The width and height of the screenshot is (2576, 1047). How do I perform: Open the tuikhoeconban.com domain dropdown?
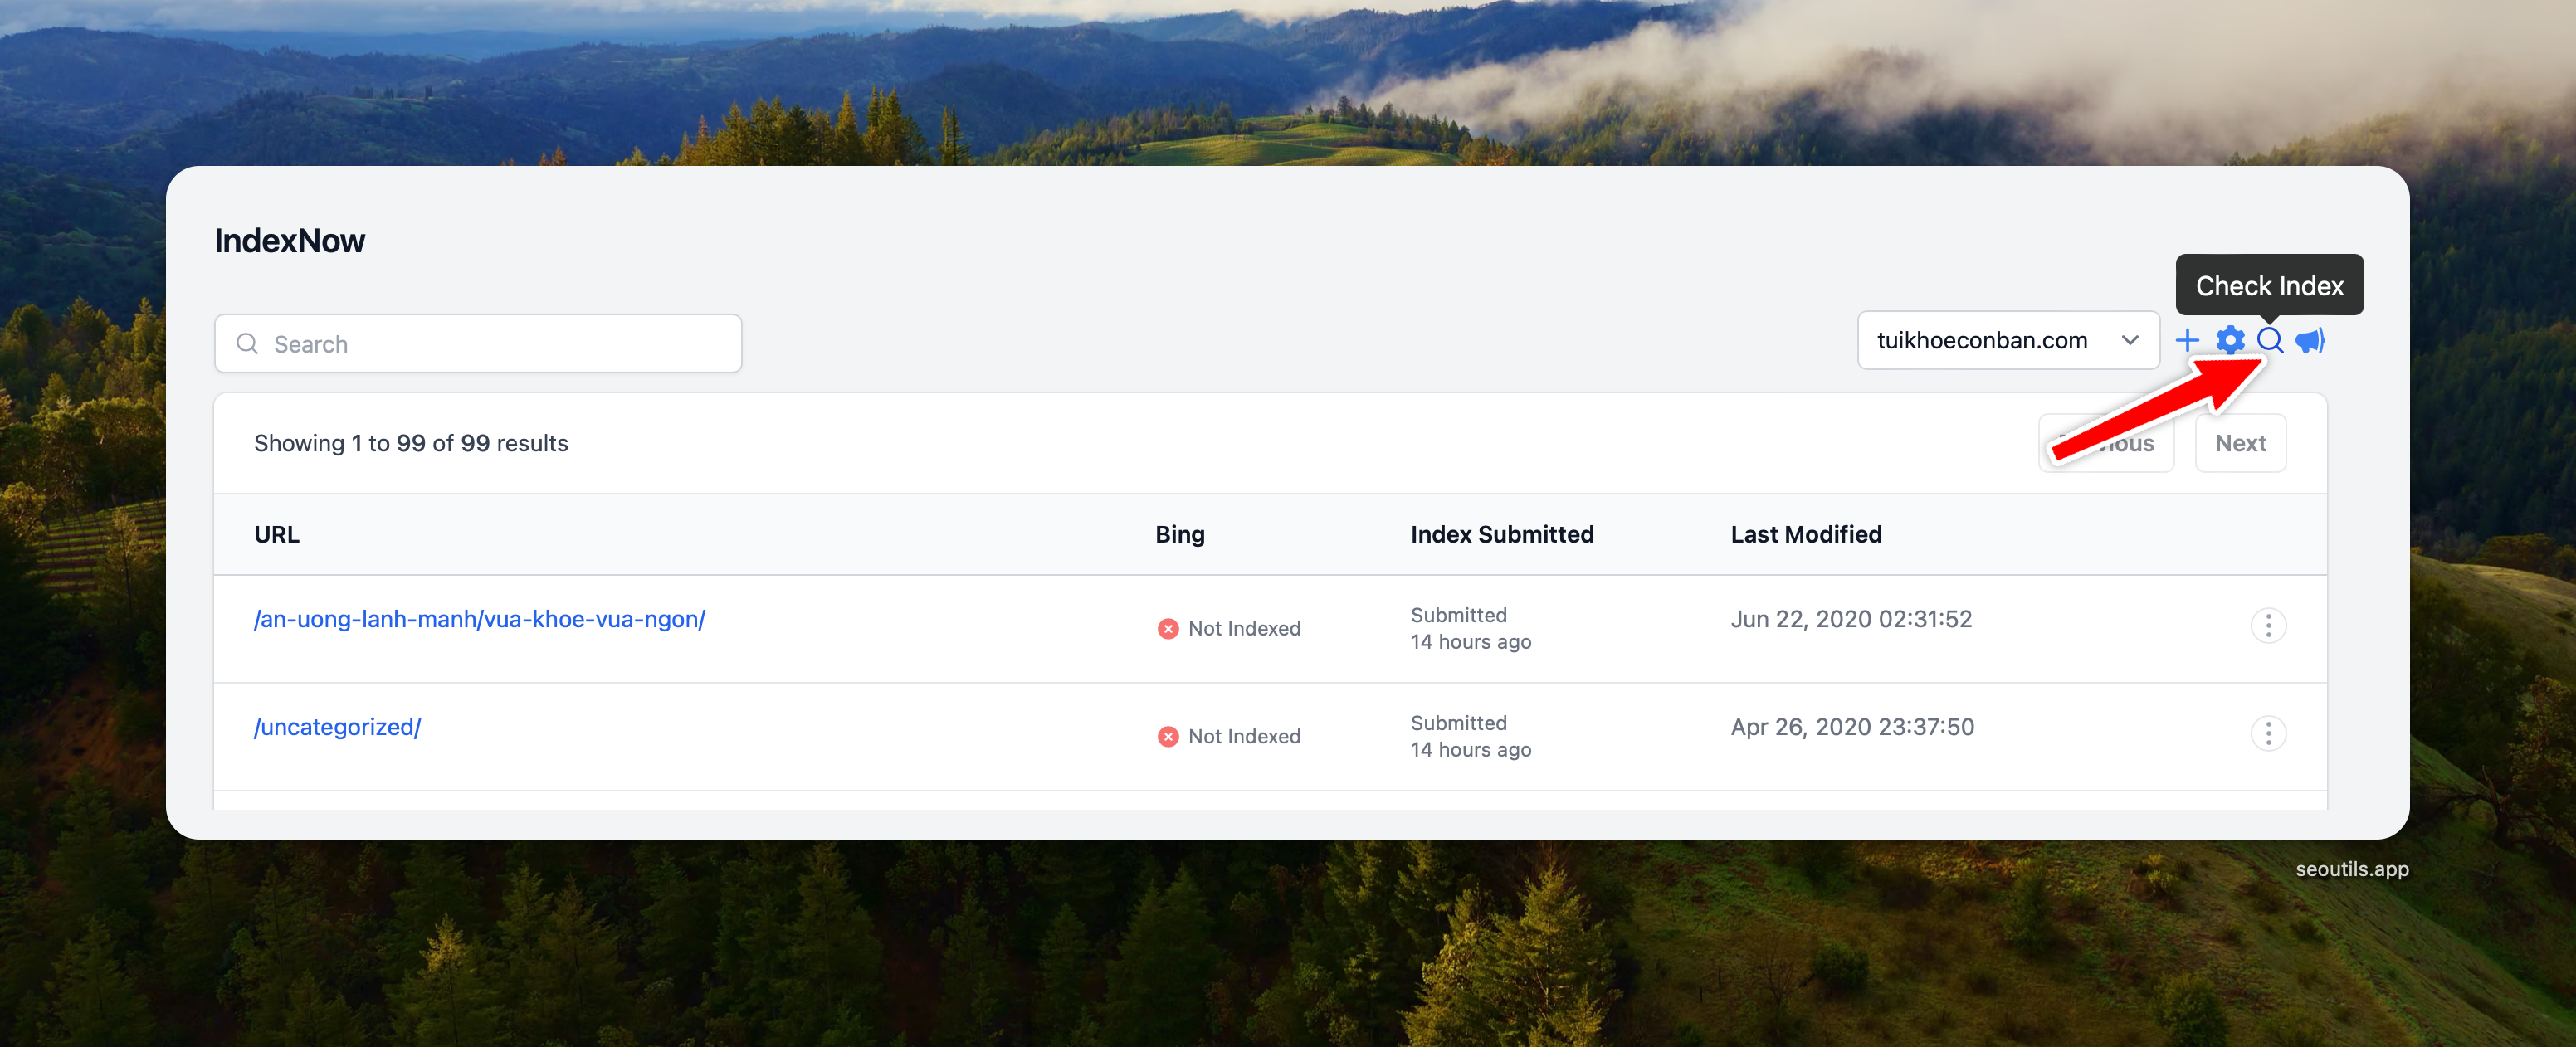tap(1982, 340)
